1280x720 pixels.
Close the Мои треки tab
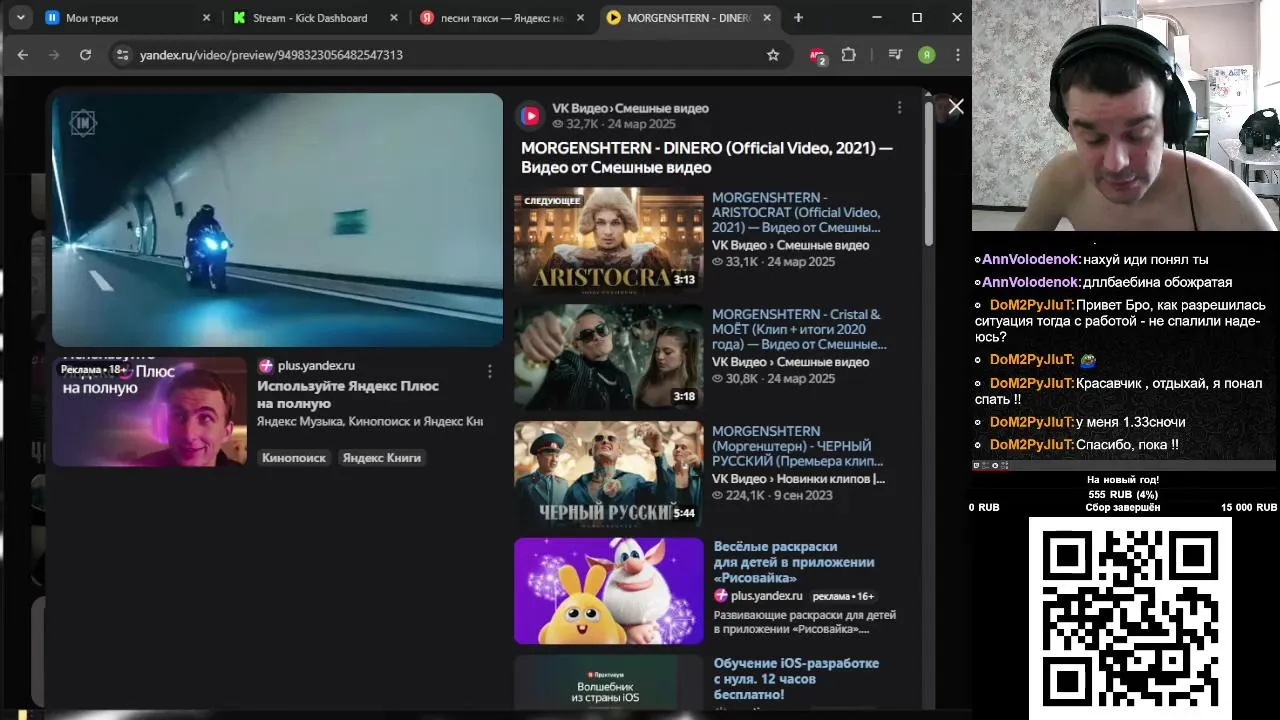click(207, 18)
